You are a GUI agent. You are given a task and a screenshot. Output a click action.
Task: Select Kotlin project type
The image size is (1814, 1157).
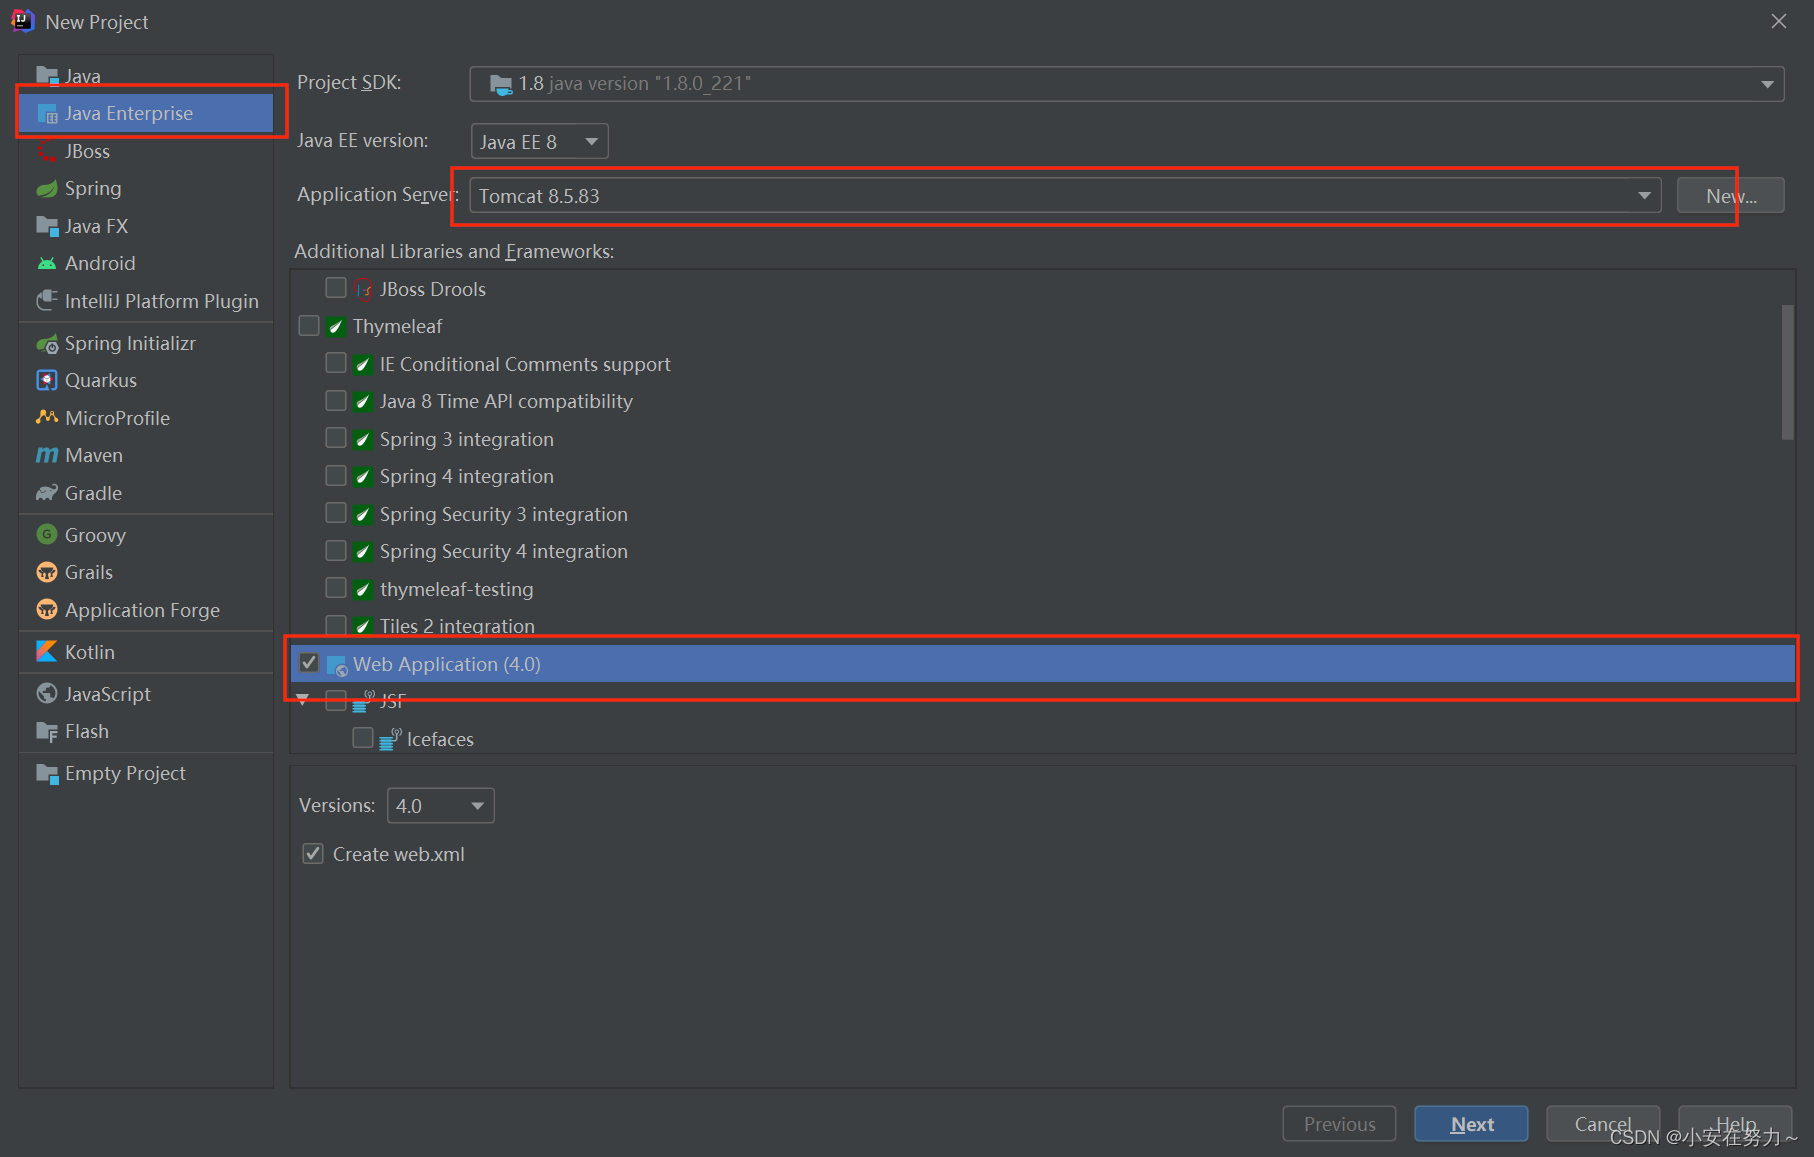pyautogui.click(x=146, y=652)
